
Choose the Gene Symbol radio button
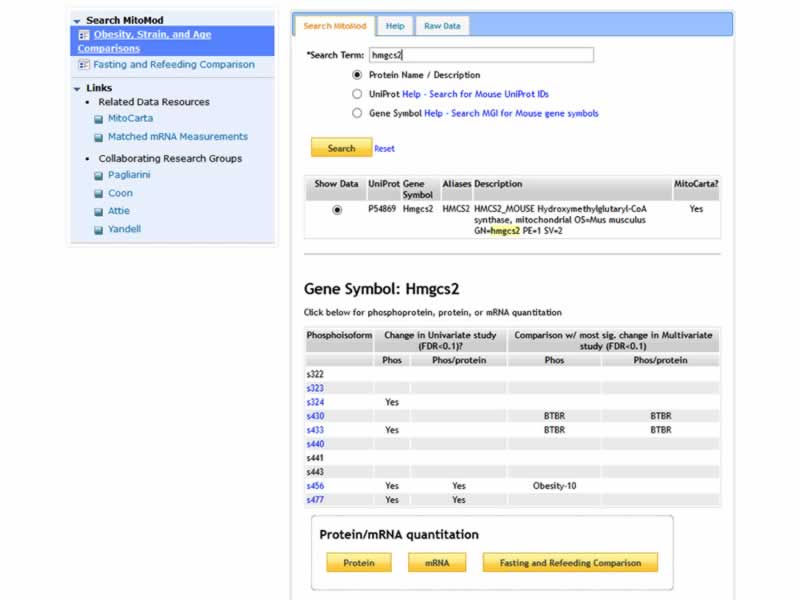357,114
